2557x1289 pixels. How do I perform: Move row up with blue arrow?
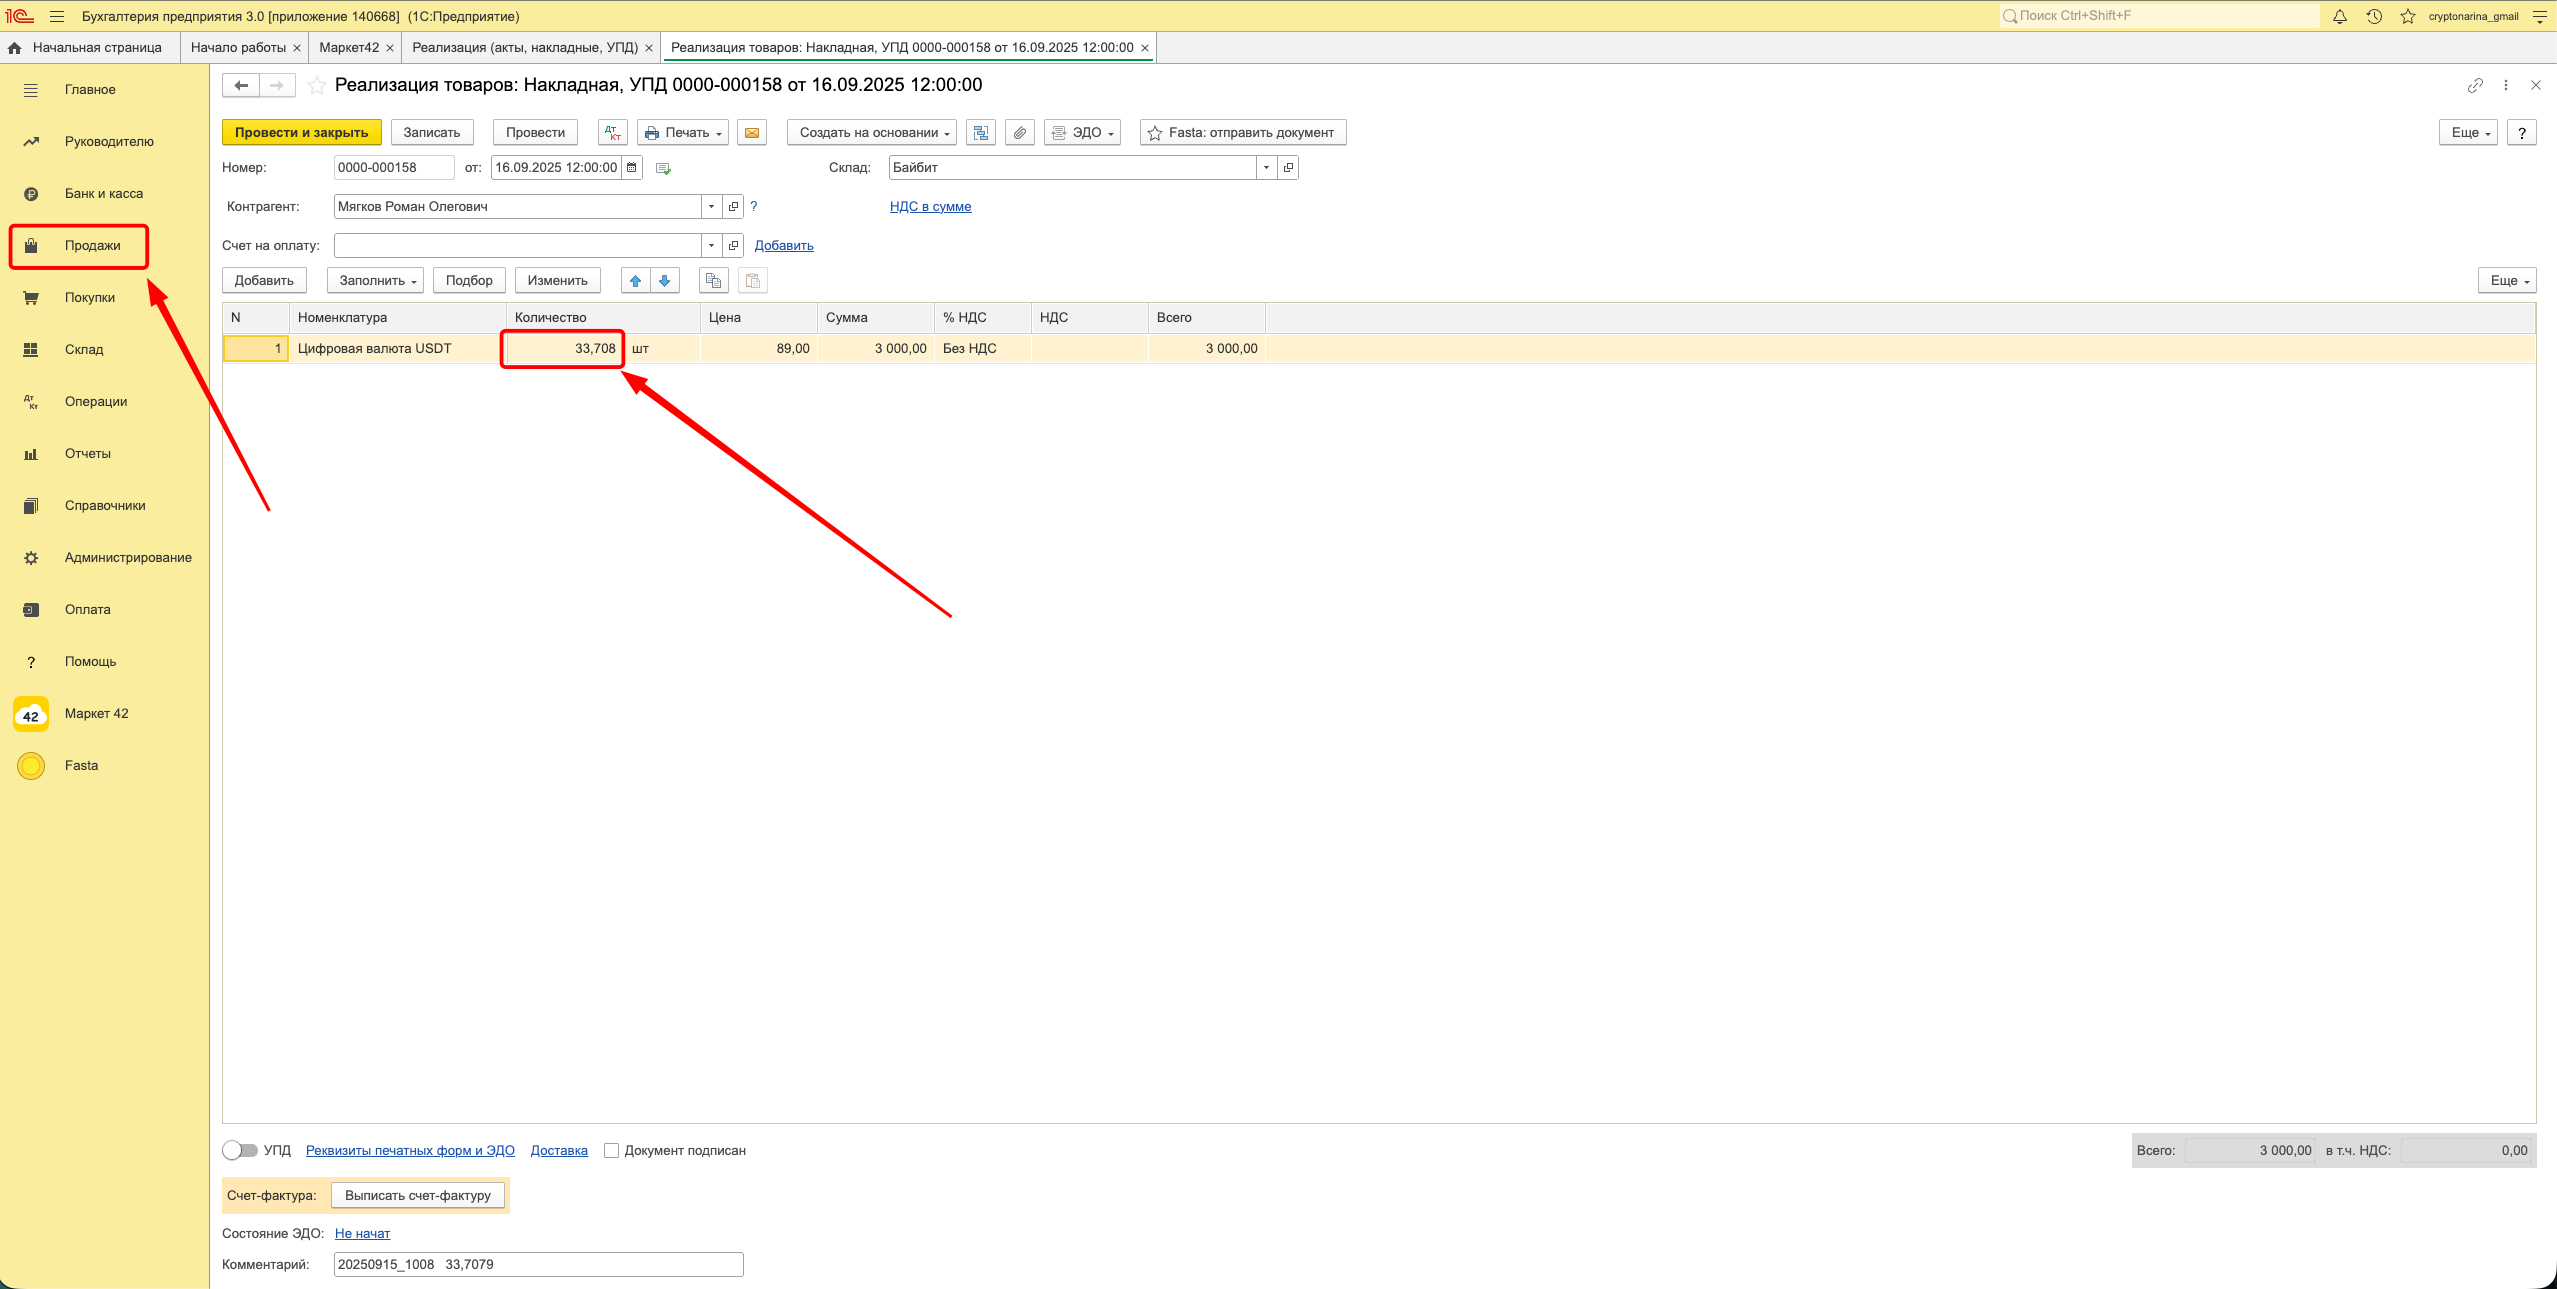click(635, 281)
